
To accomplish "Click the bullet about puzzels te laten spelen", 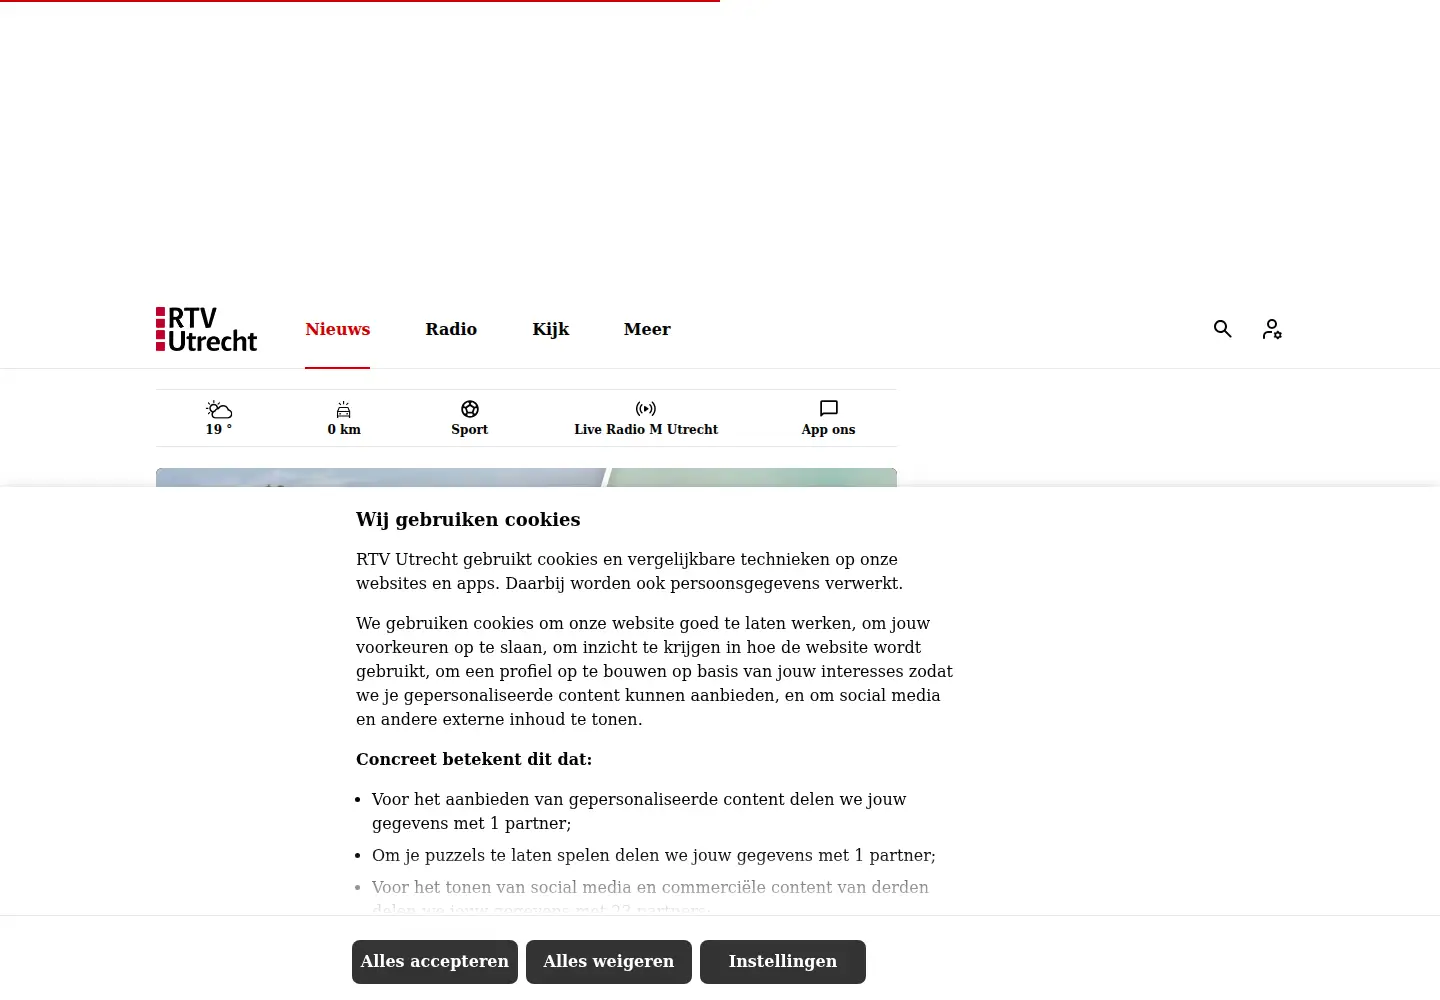I will (654, 855).
